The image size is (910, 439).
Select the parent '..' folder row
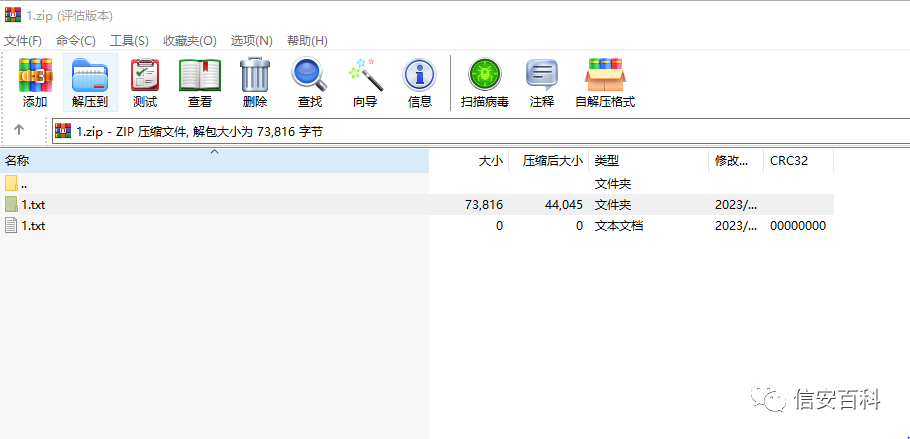coord(417,183)
